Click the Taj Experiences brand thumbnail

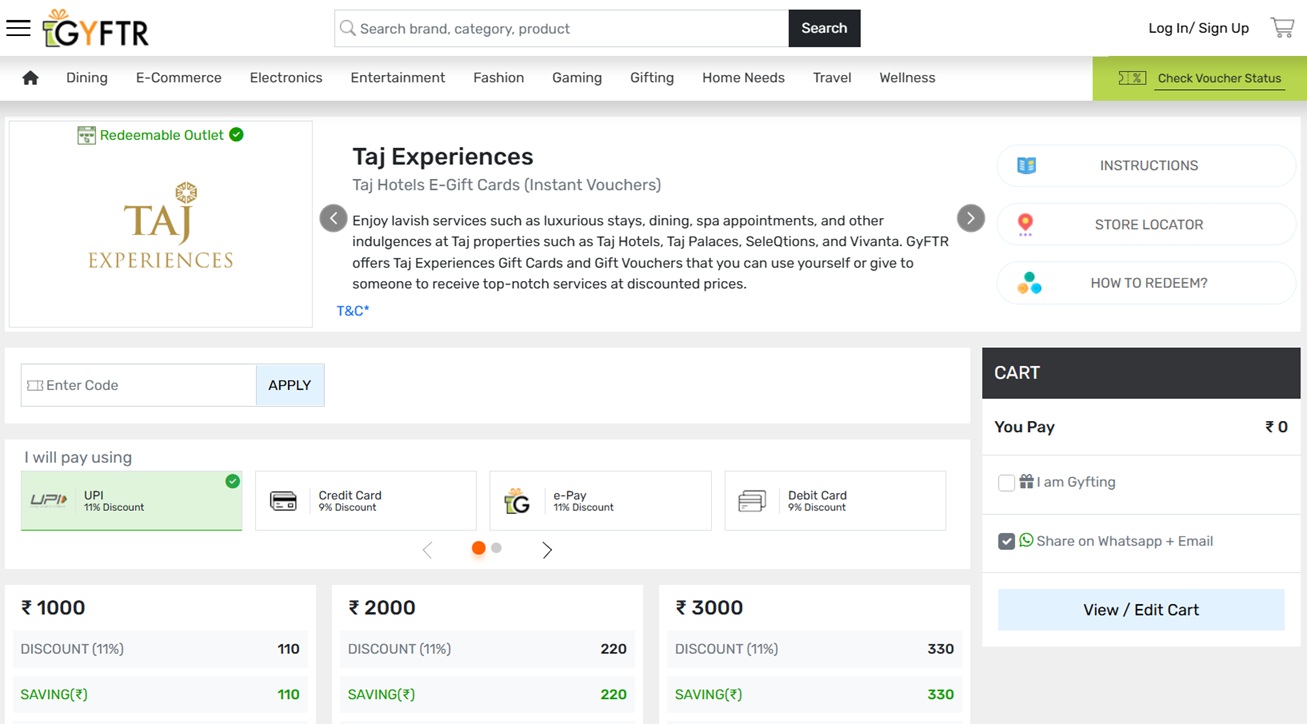[161, 225]
